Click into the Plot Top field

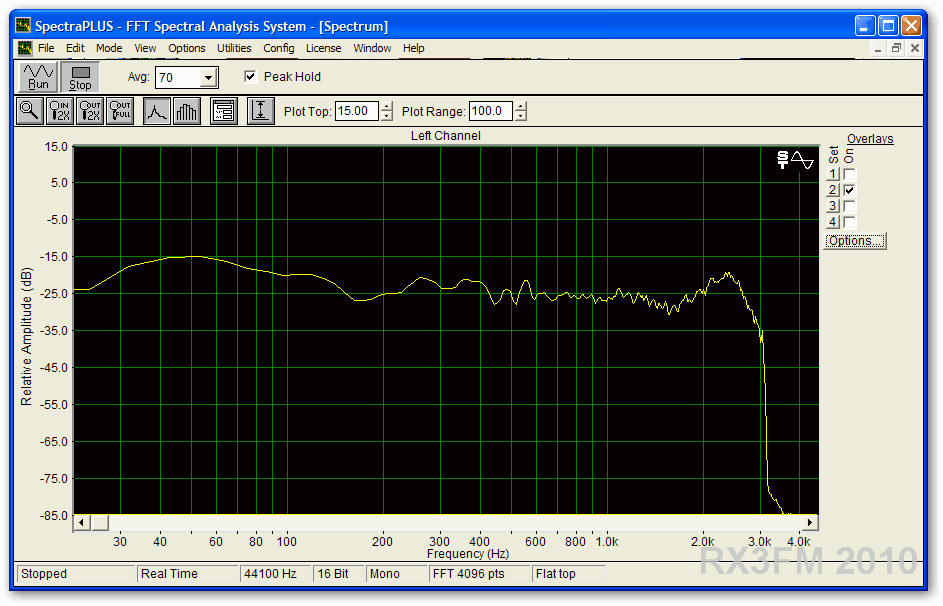357,111
